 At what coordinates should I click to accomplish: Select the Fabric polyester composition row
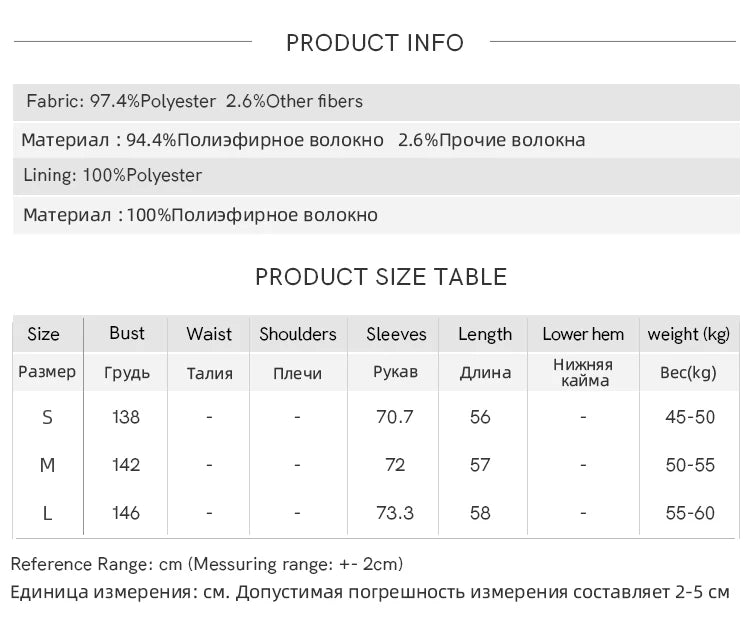pyautogui.click(x=195, y=101)
